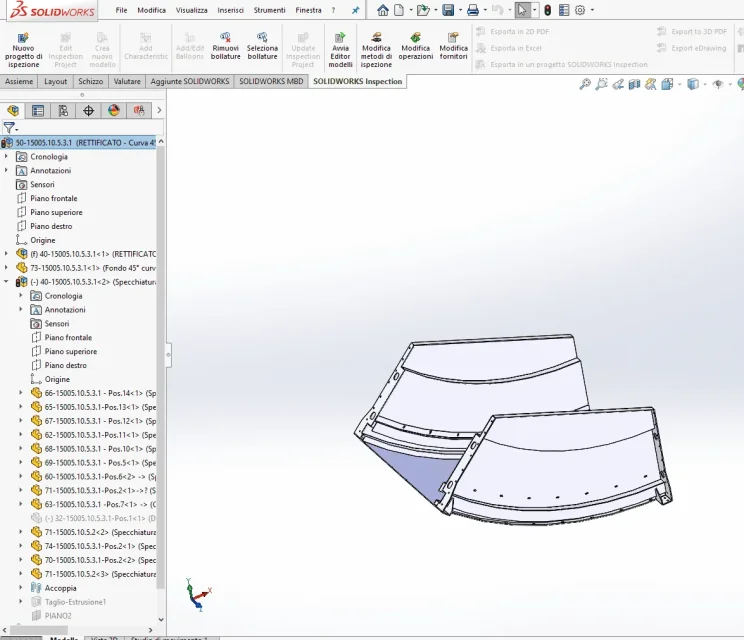The width and height of the screenshot is (744, 640).
Task: Open the Strumenti menu
Action: point(269,10)
